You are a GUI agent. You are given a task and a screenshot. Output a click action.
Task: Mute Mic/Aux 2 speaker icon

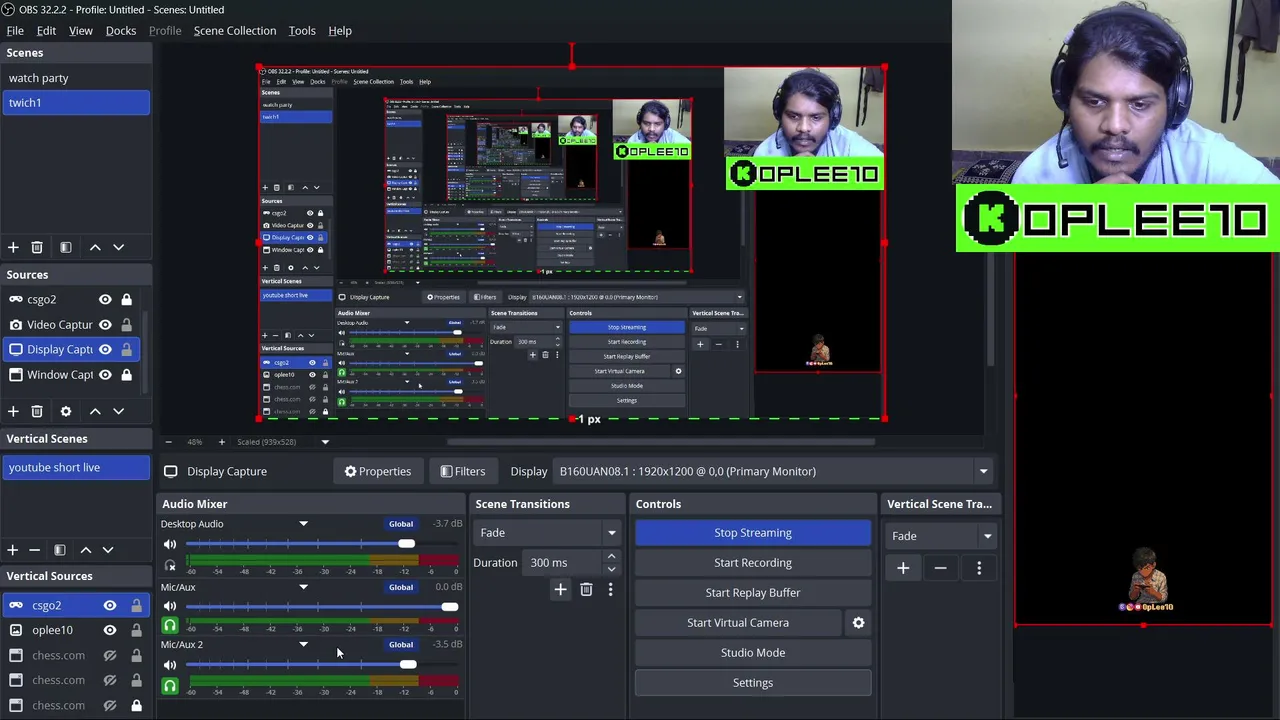pos(170,665)
